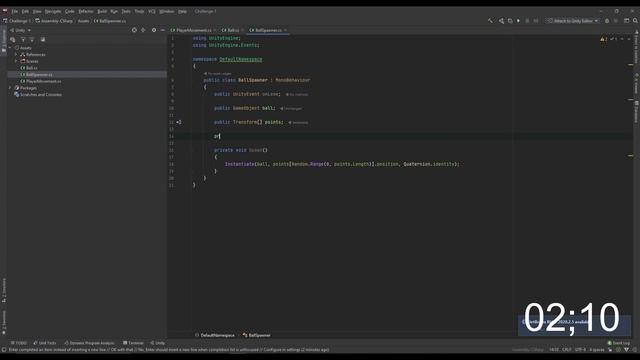Open the Navigate menu

click(x=53, y=11)
